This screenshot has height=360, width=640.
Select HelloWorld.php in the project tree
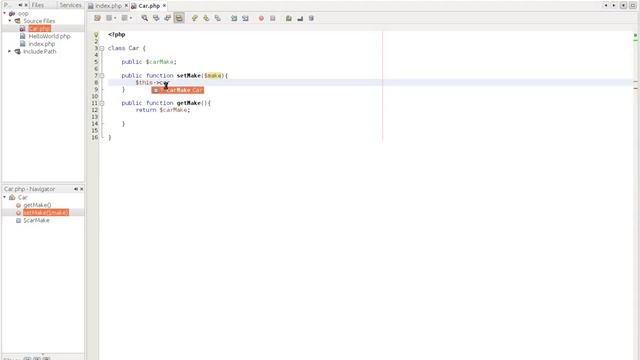[x=49, y=36]
